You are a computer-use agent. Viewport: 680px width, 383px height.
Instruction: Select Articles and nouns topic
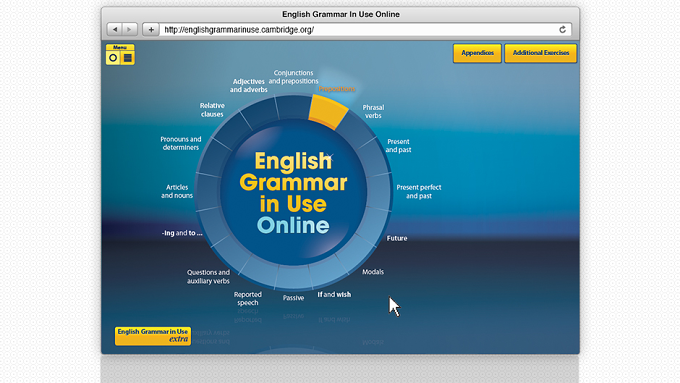click(177, 191)
